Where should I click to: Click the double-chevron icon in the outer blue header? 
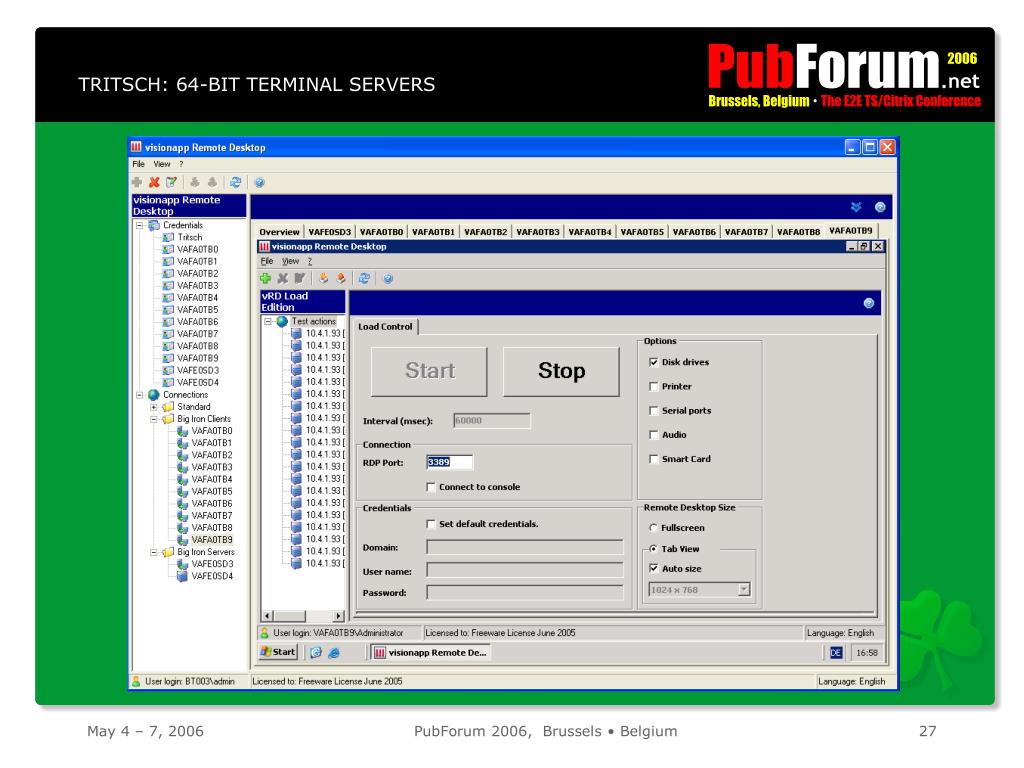pyautogui.click(x=856, y=207)
